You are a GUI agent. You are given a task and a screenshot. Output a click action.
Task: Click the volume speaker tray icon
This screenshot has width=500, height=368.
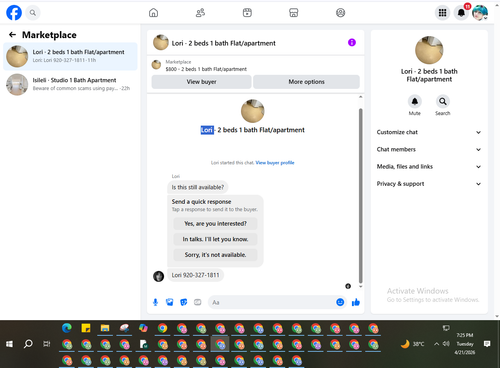coord(446,344)
